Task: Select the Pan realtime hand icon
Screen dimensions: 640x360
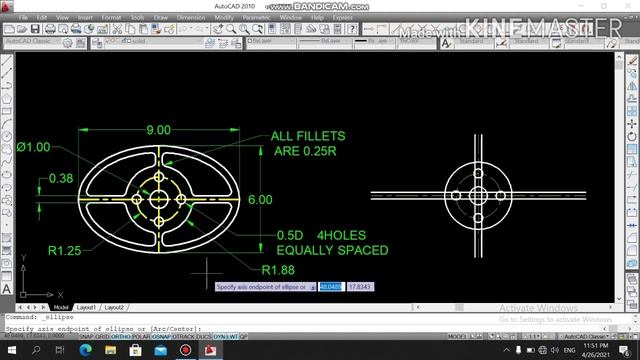Action: tap(218, 29)
